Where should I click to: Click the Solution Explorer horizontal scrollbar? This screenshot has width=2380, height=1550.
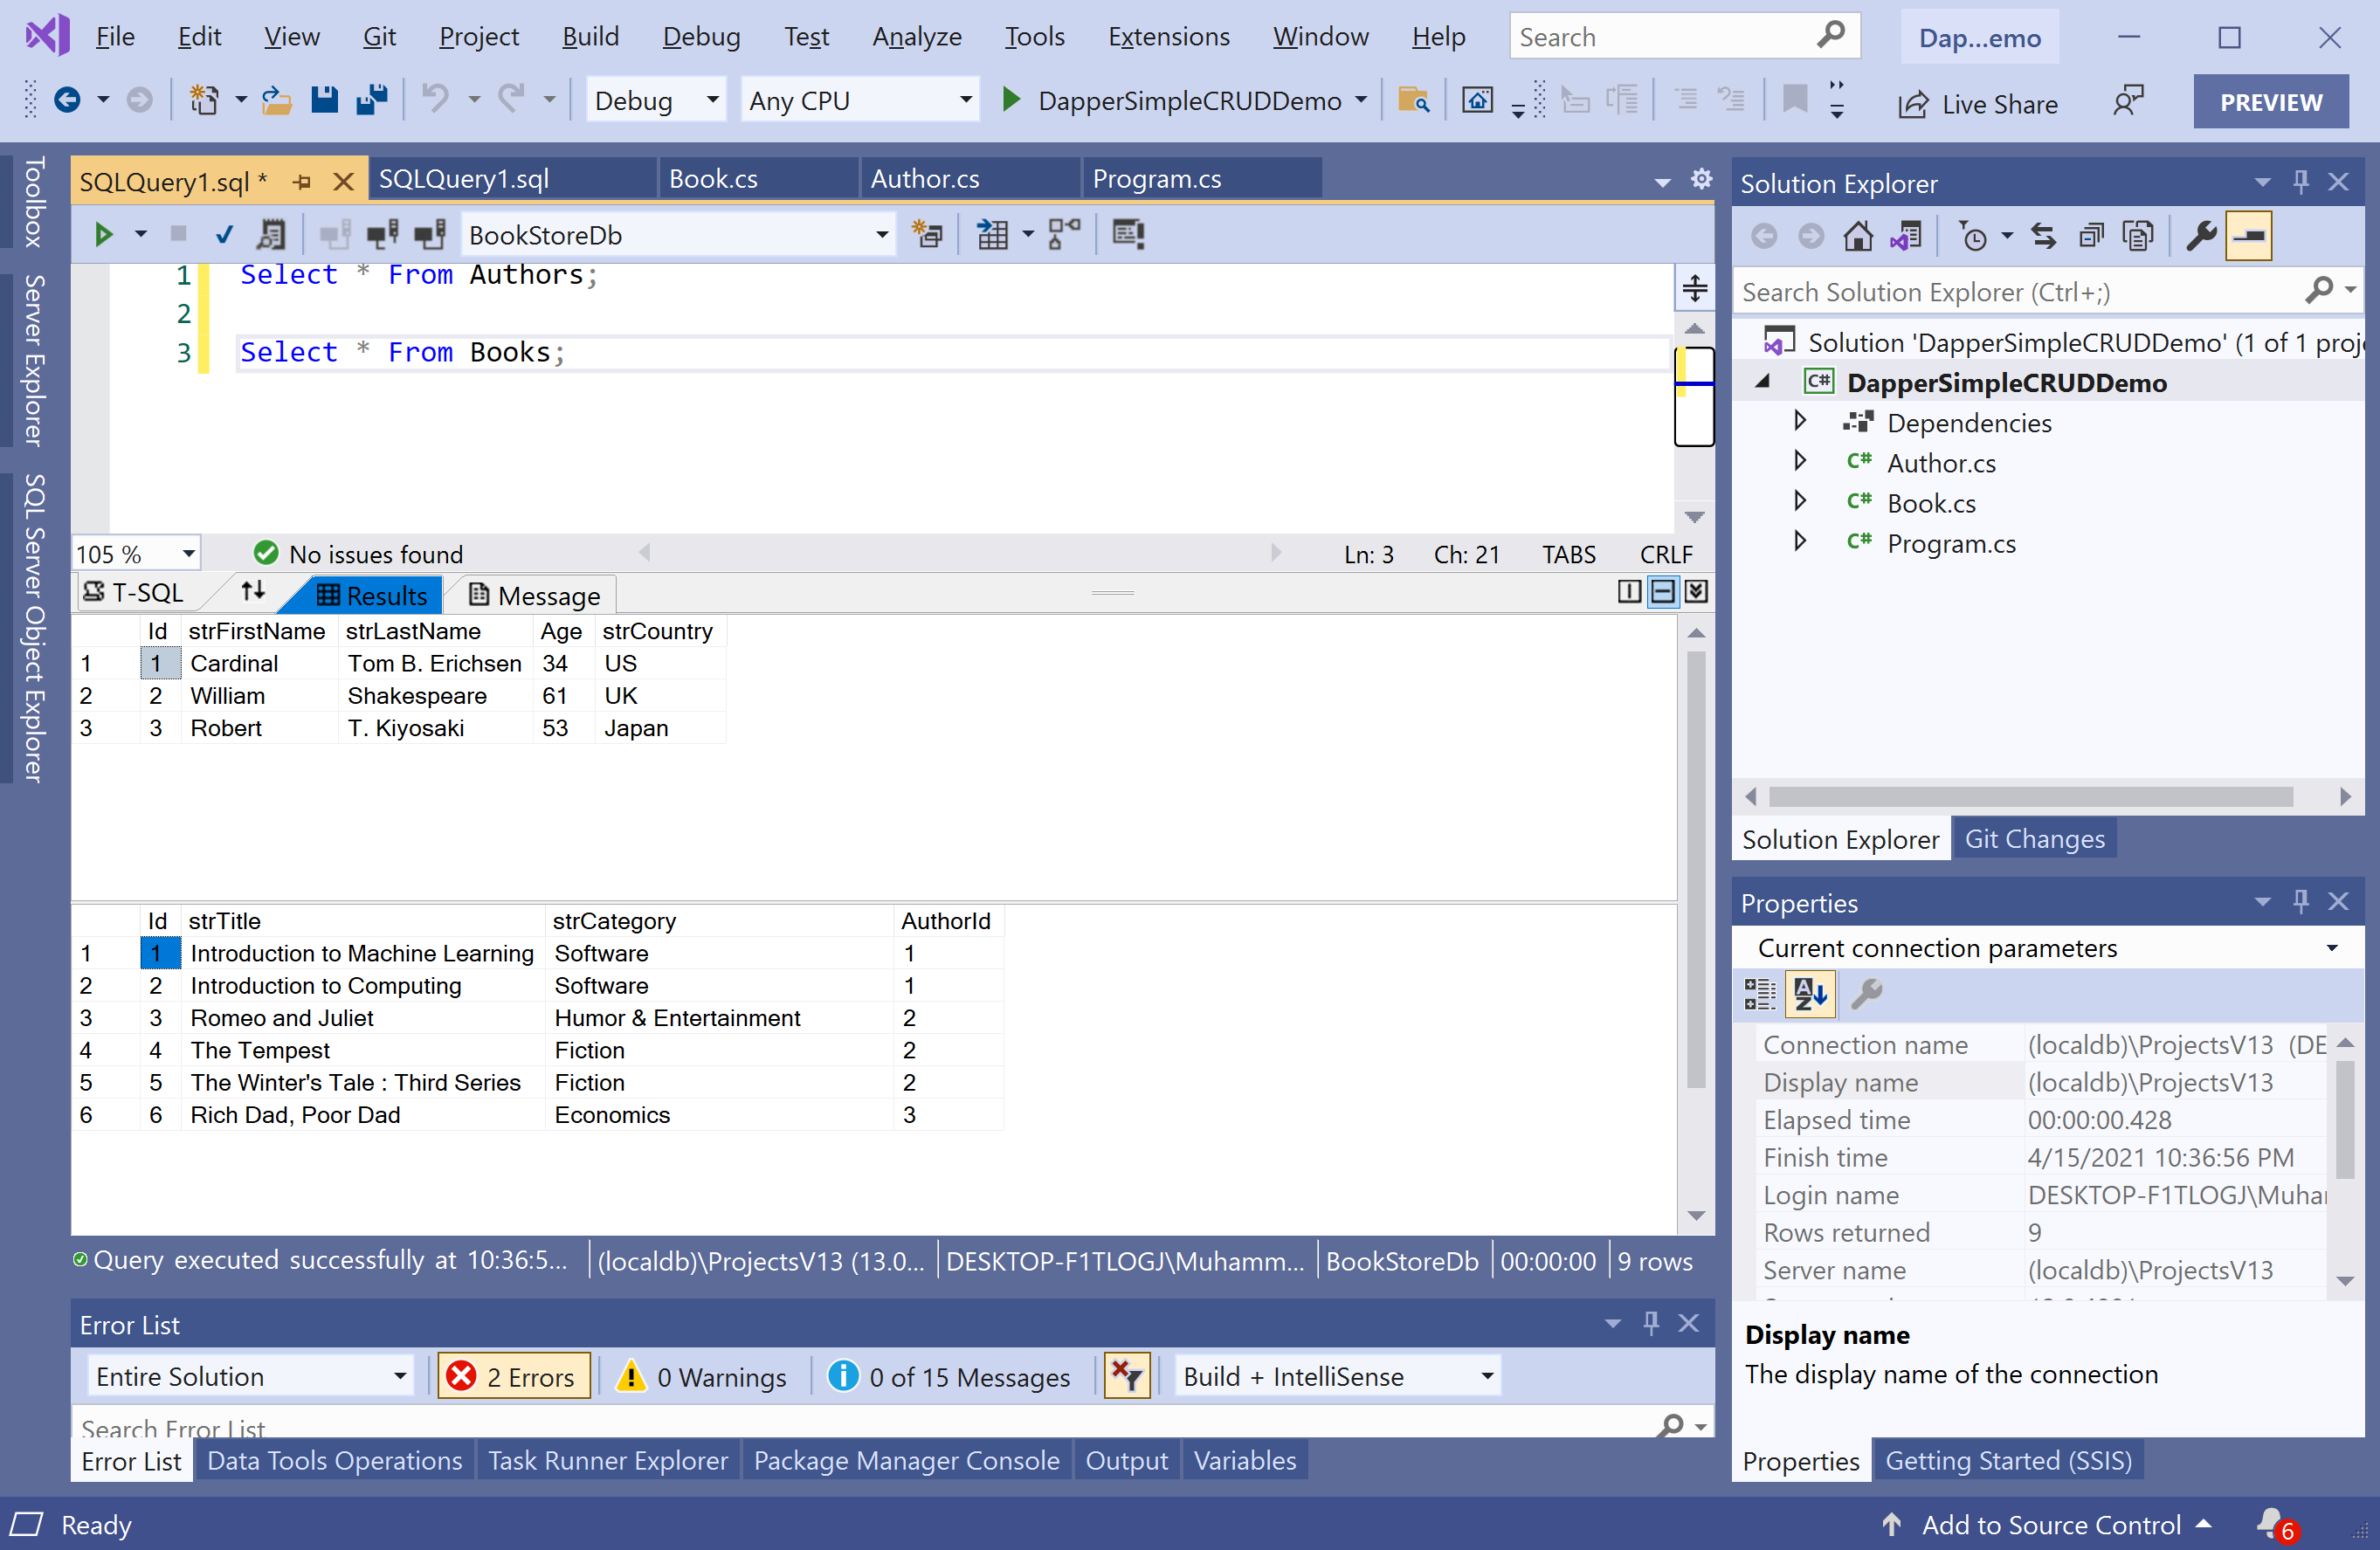pos(2029,796)
